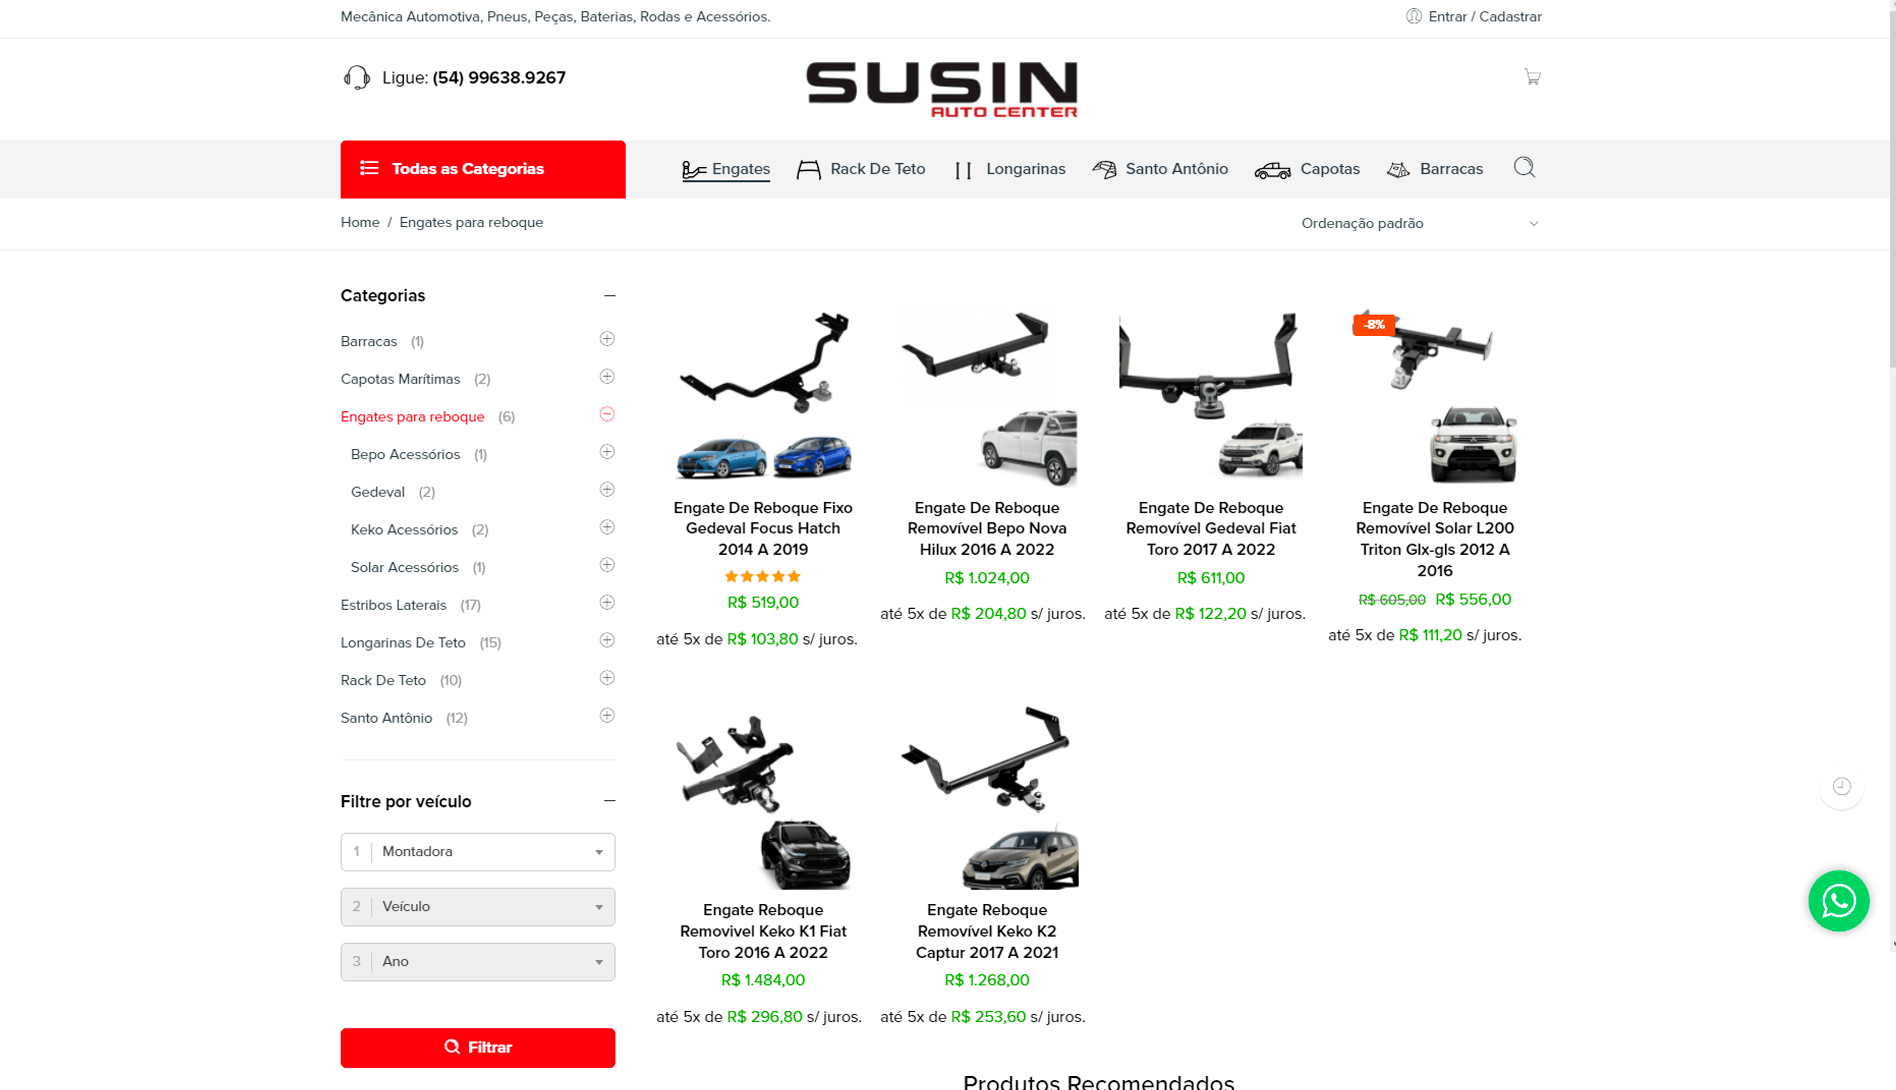The width and height of the screenshot is (1896, 1090).
Task: Go to Longarinas menu item
Action: [x=1009, y=169]
